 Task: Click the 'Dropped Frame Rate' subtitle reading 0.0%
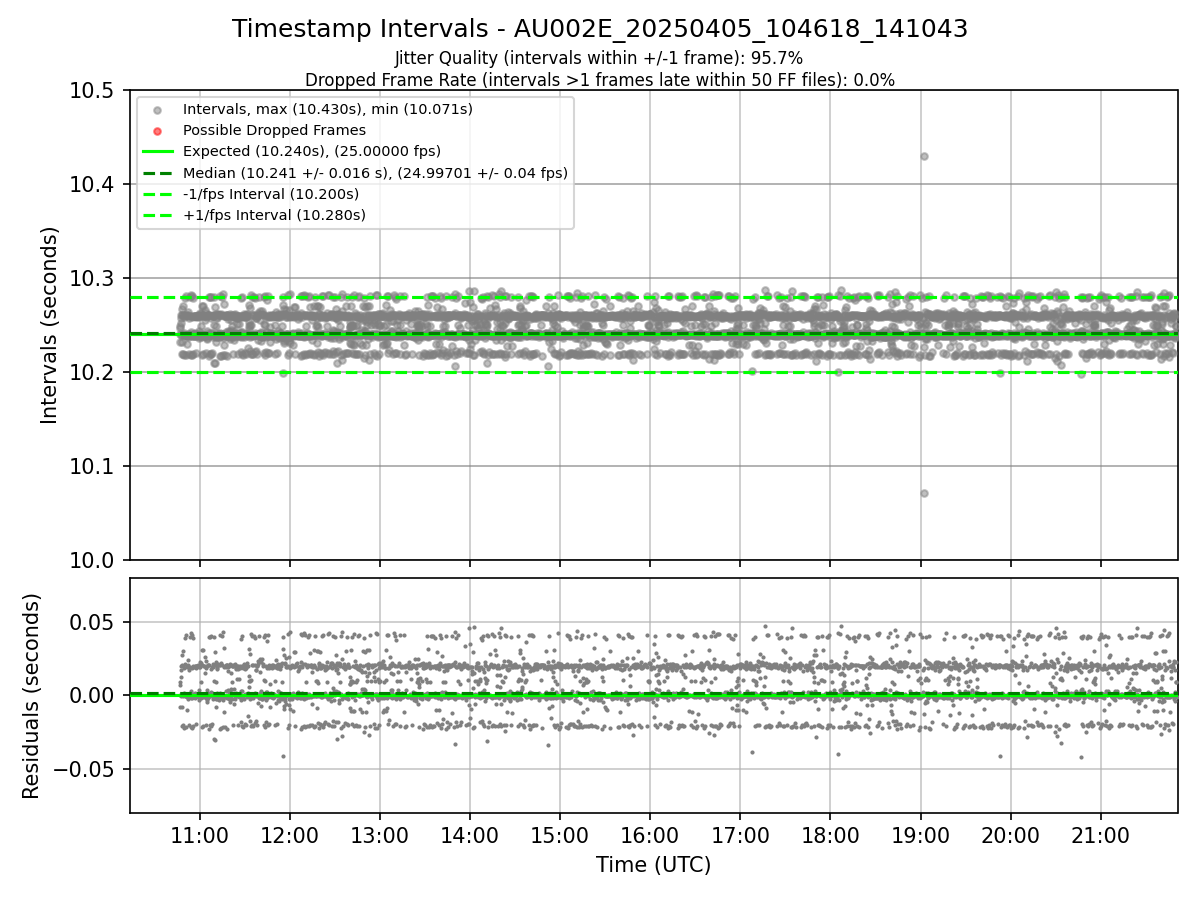(600, 80)
